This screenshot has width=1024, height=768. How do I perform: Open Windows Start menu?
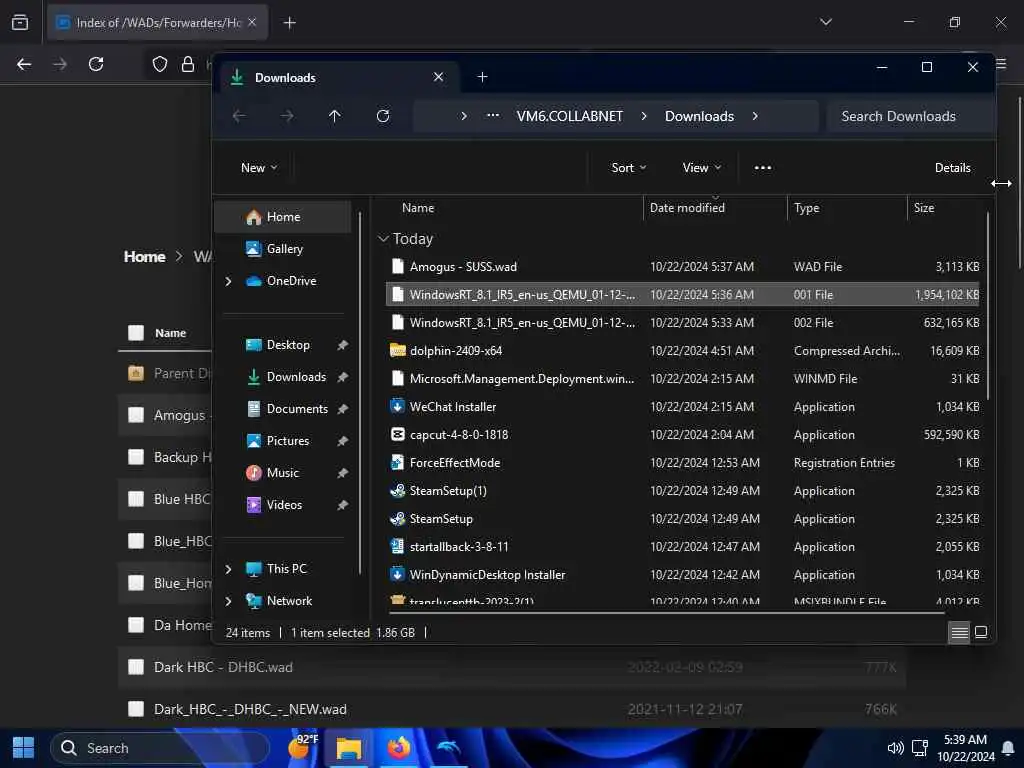pos(24,748)
